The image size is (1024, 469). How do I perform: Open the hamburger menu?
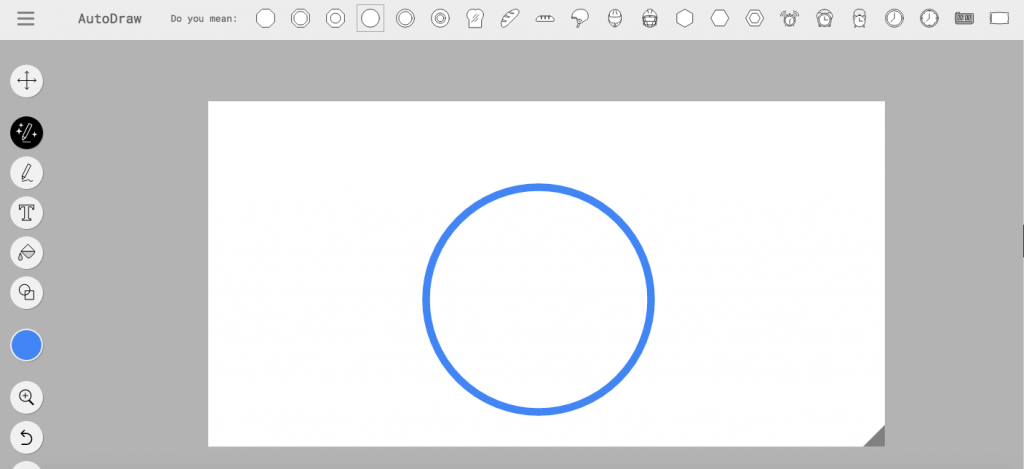pos(26,18)
